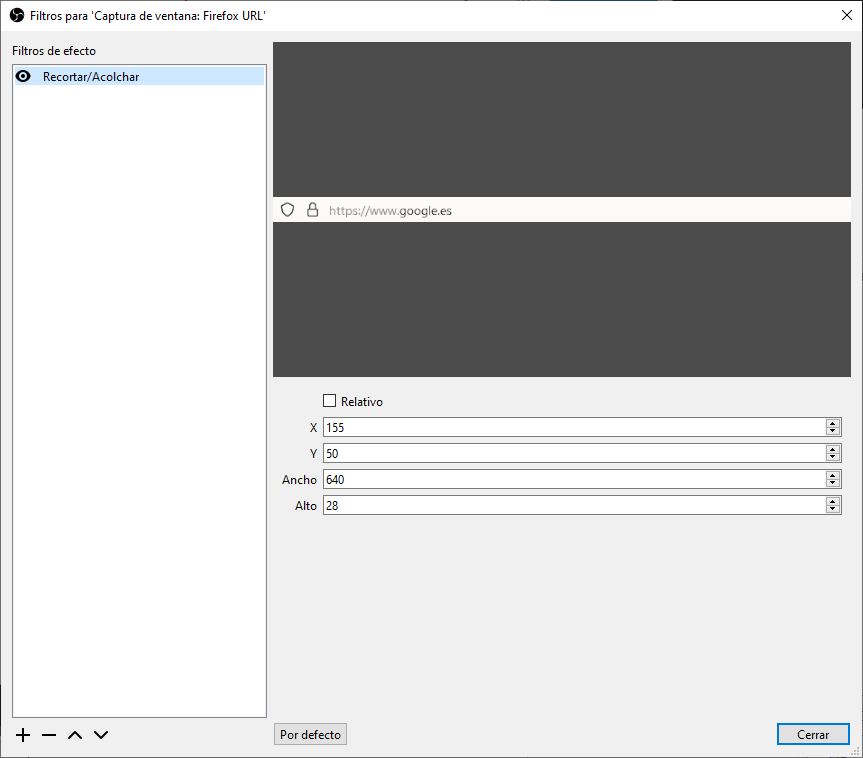Image resolution: width=863 pixels, height=758 pixels.
Task: Click the Por defecto button
Action: click(x=310, y=734)
